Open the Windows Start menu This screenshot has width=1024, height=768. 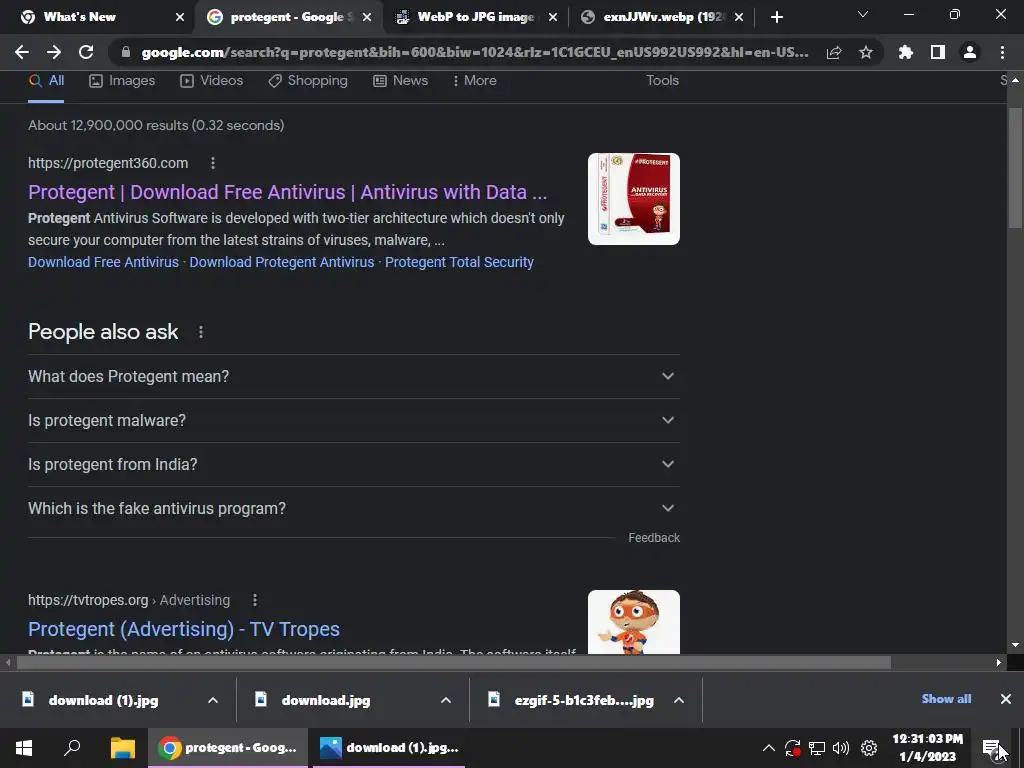[24, 748]
